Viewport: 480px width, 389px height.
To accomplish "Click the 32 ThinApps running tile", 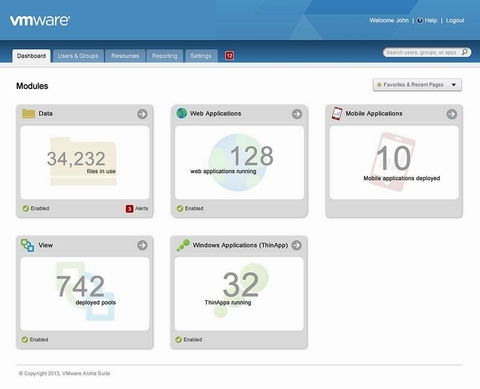I will pos(239,294).
